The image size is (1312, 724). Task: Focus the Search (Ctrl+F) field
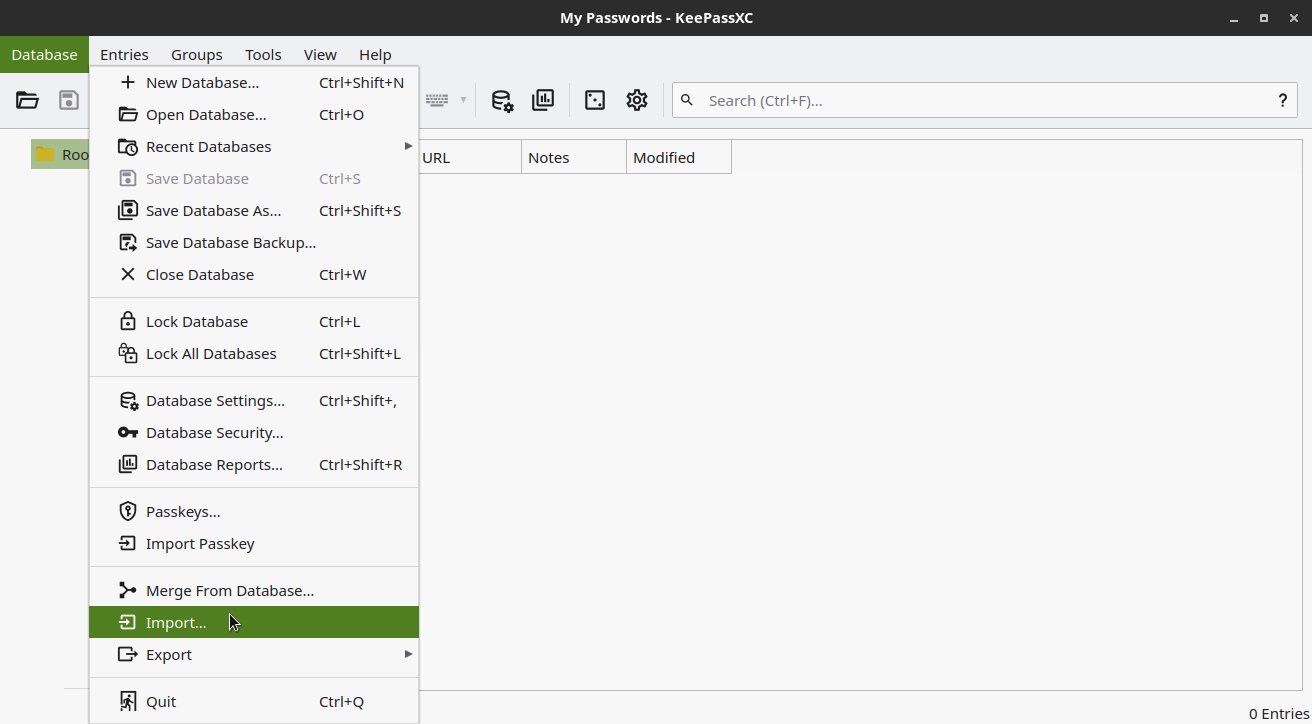click(985, 100)
